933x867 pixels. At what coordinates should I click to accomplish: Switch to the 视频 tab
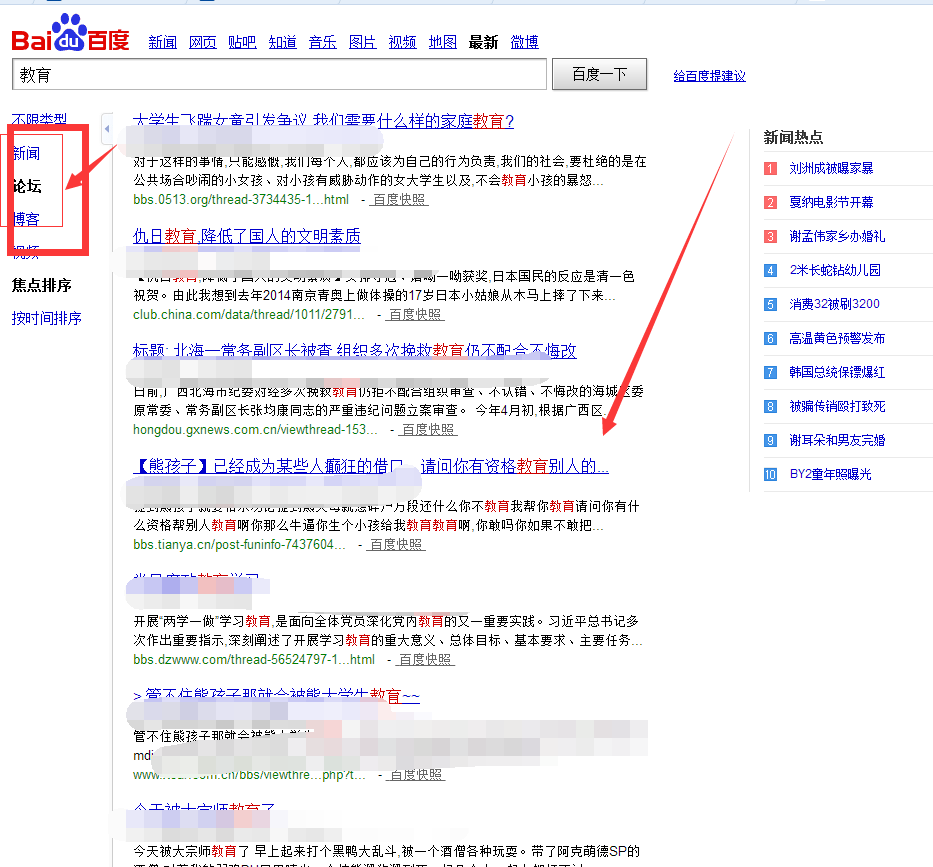[402, 42]
